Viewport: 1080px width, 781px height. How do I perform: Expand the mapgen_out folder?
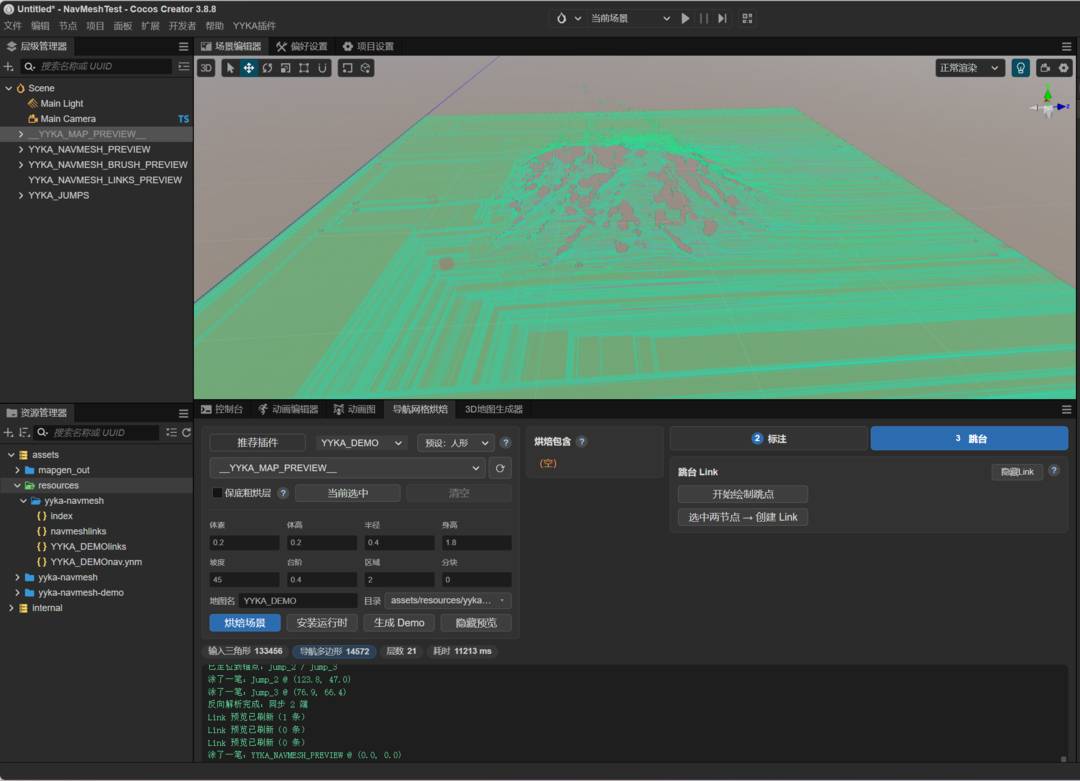17,470
